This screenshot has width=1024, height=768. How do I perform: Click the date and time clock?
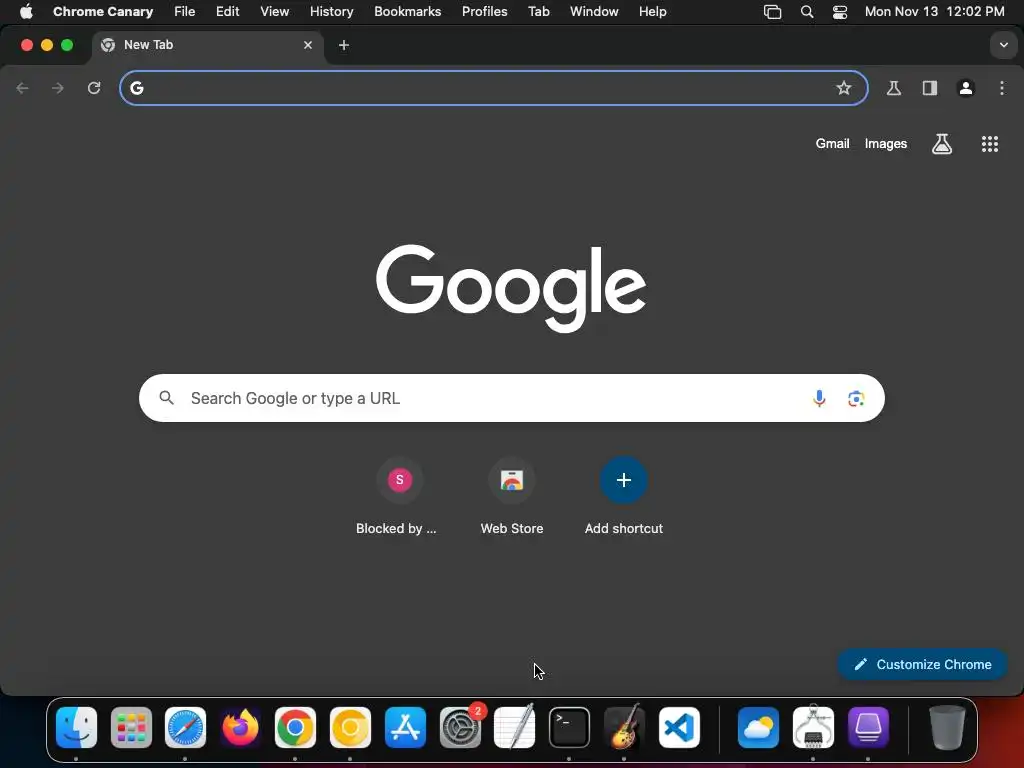[x=935, y=12]
